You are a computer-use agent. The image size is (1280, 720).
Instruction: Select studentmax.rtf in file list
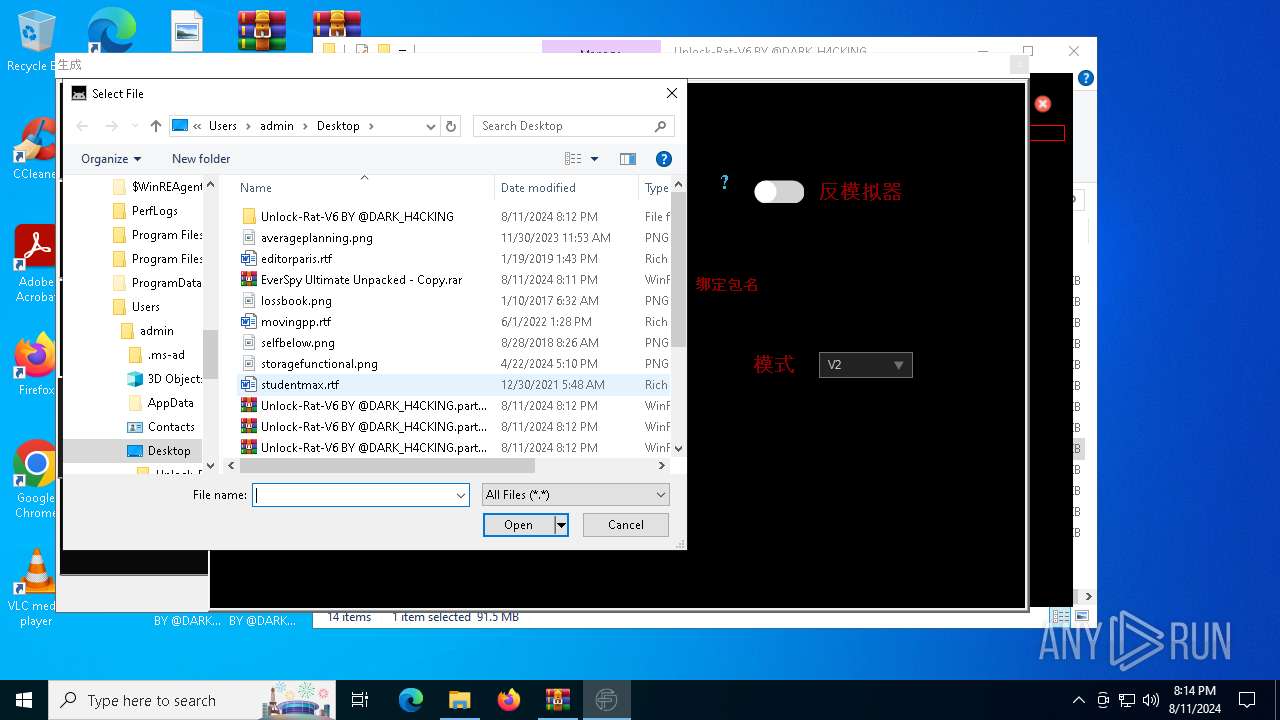(300, 385)
